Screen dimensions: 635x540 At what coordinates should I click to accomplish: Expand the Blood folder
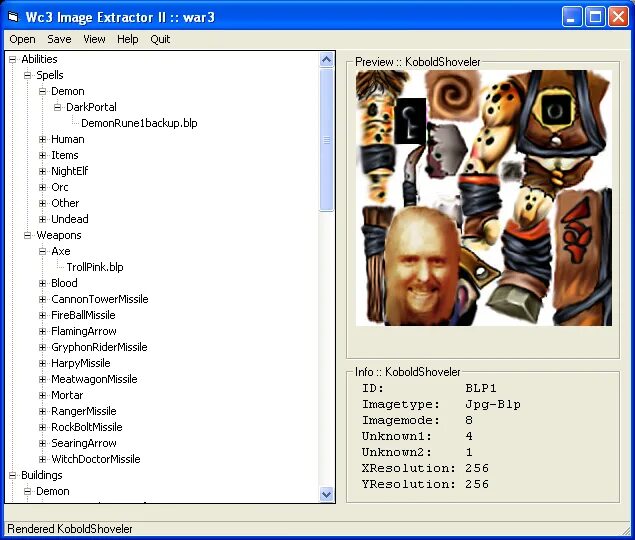[x=43, y=284]
